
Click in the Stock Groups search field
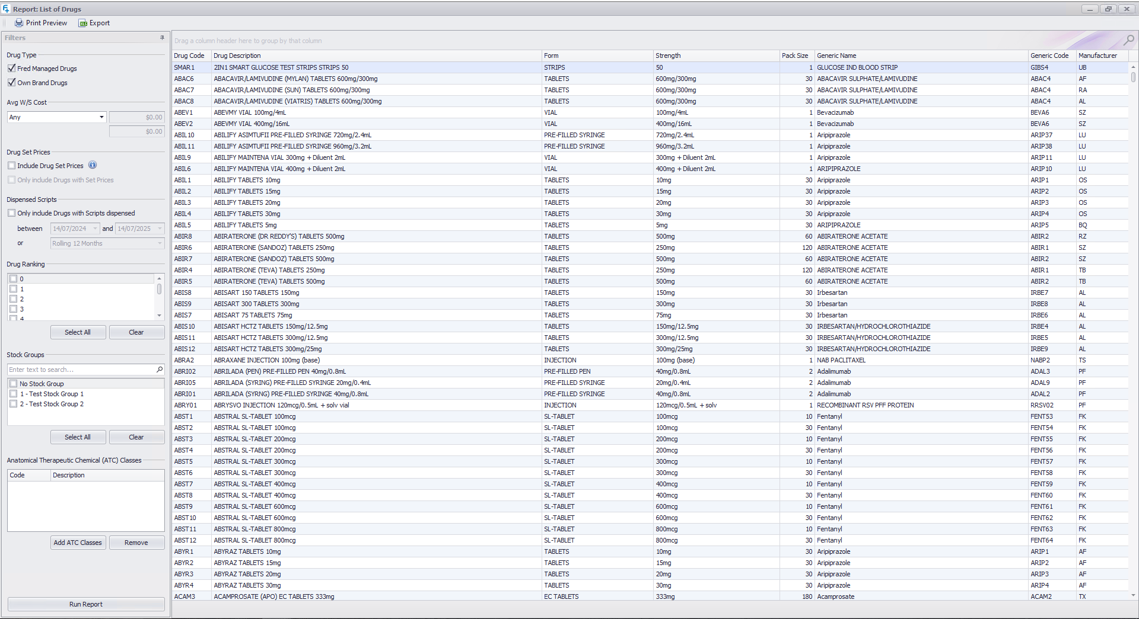click(x=81, y=370)
